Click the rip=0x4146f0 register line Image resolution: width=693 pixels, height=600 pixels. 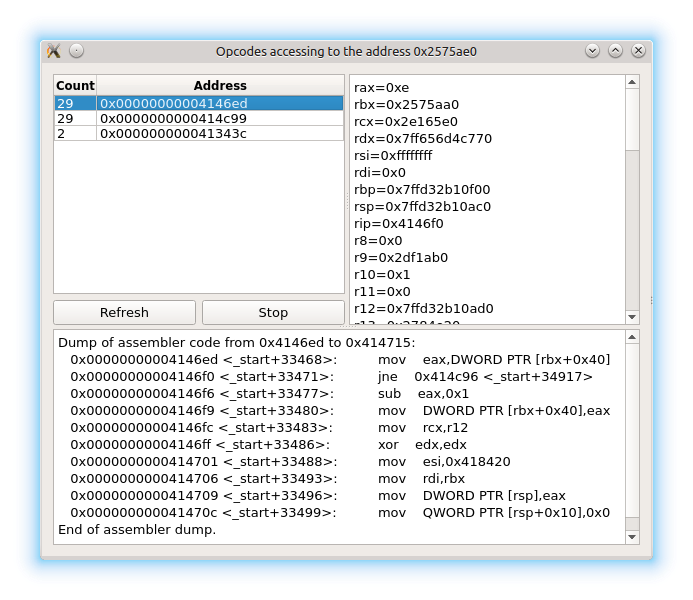click(399, 224)
